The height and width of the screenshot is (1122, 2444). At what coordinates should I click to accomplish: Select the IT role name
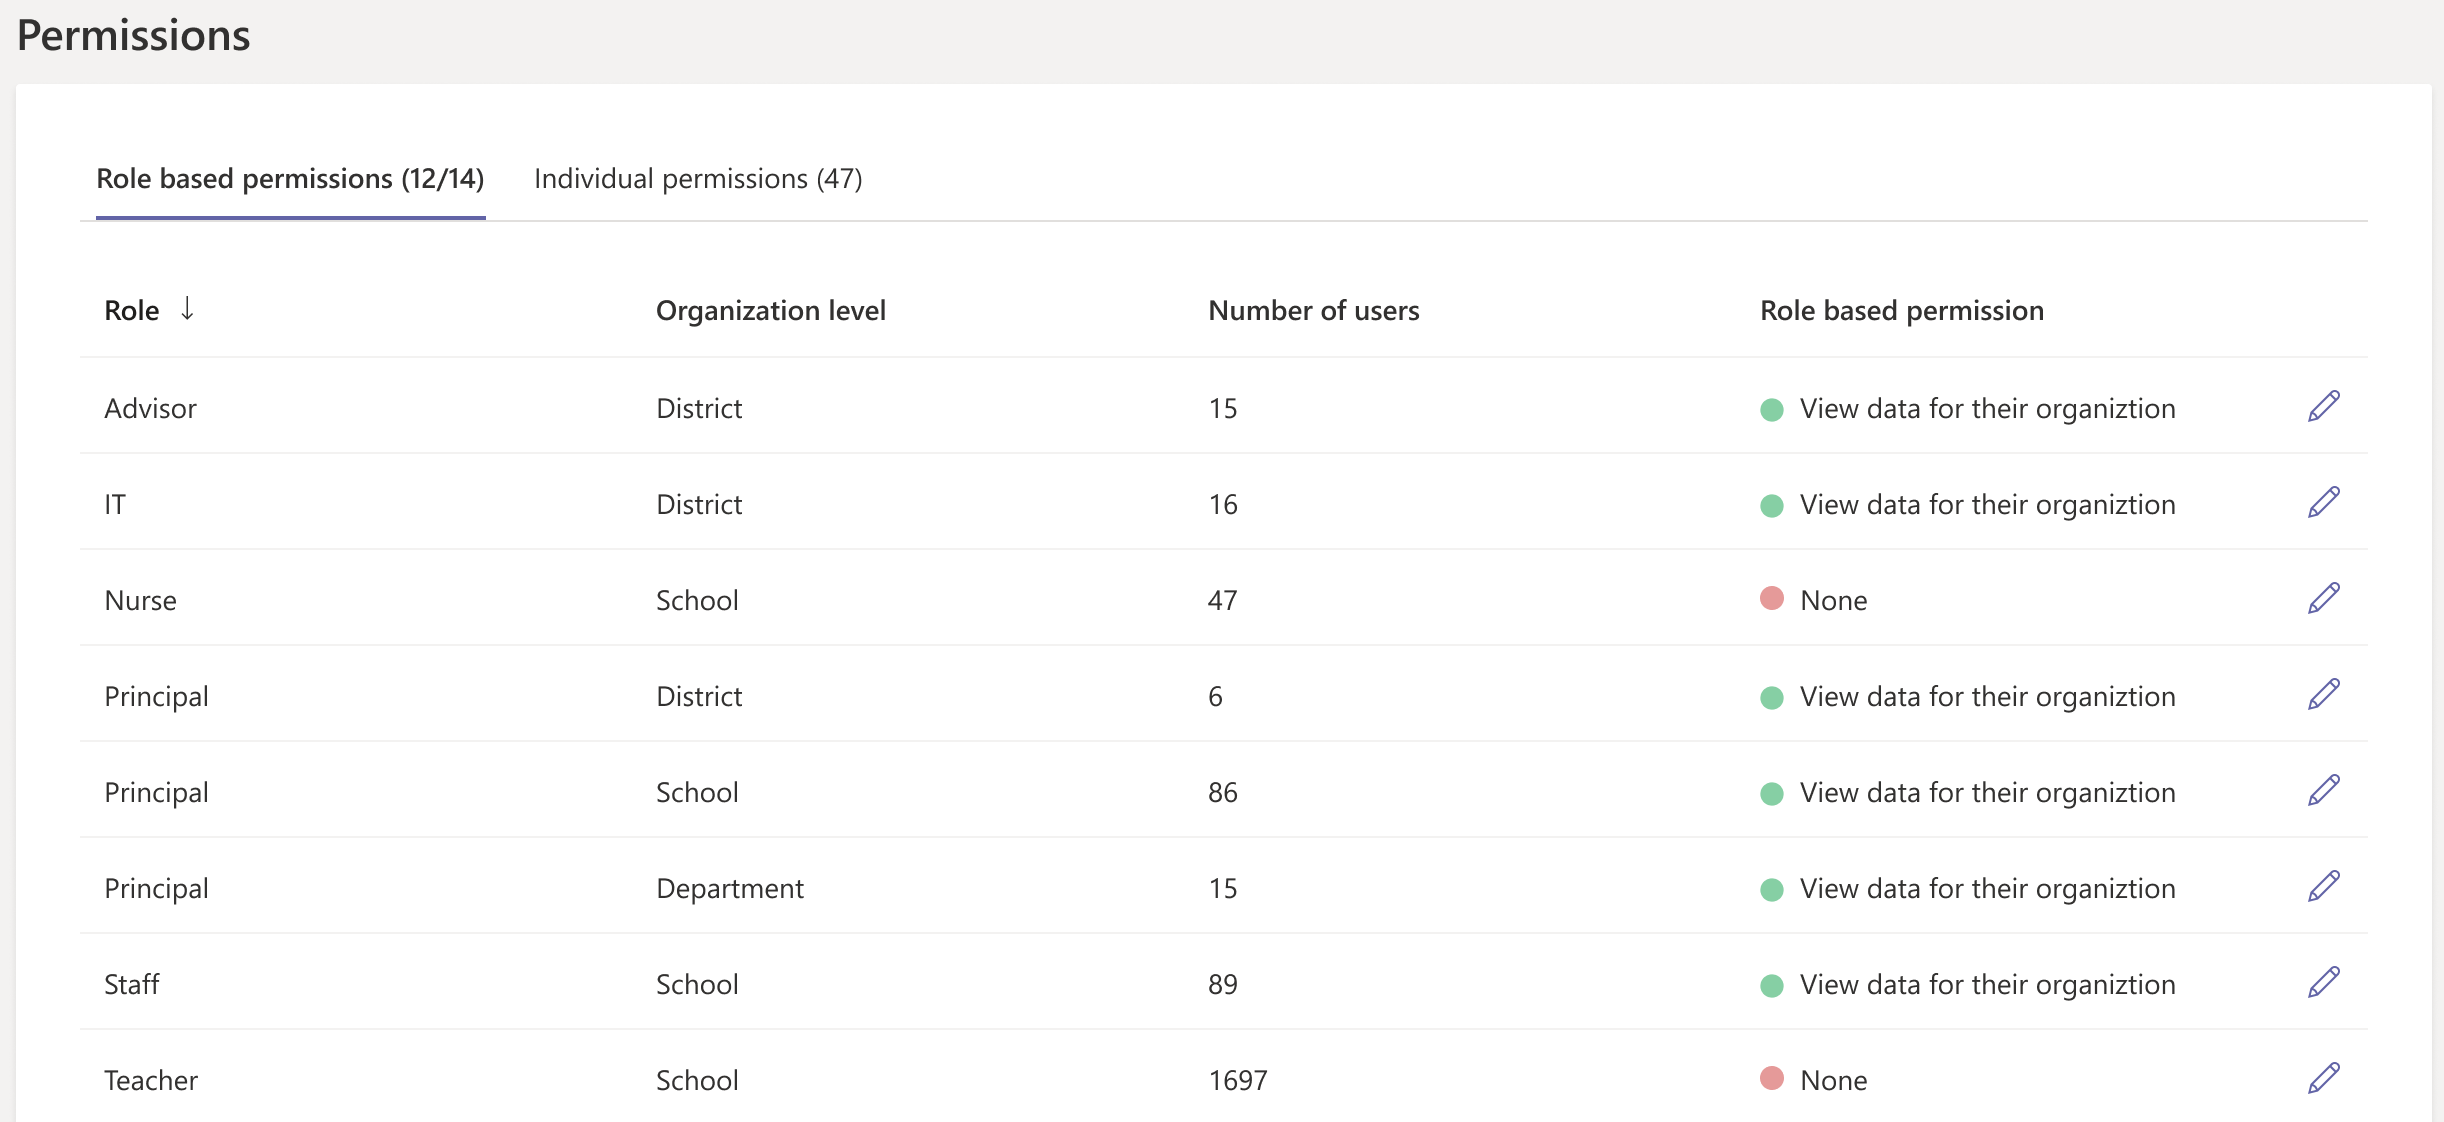tap(115, 505)
